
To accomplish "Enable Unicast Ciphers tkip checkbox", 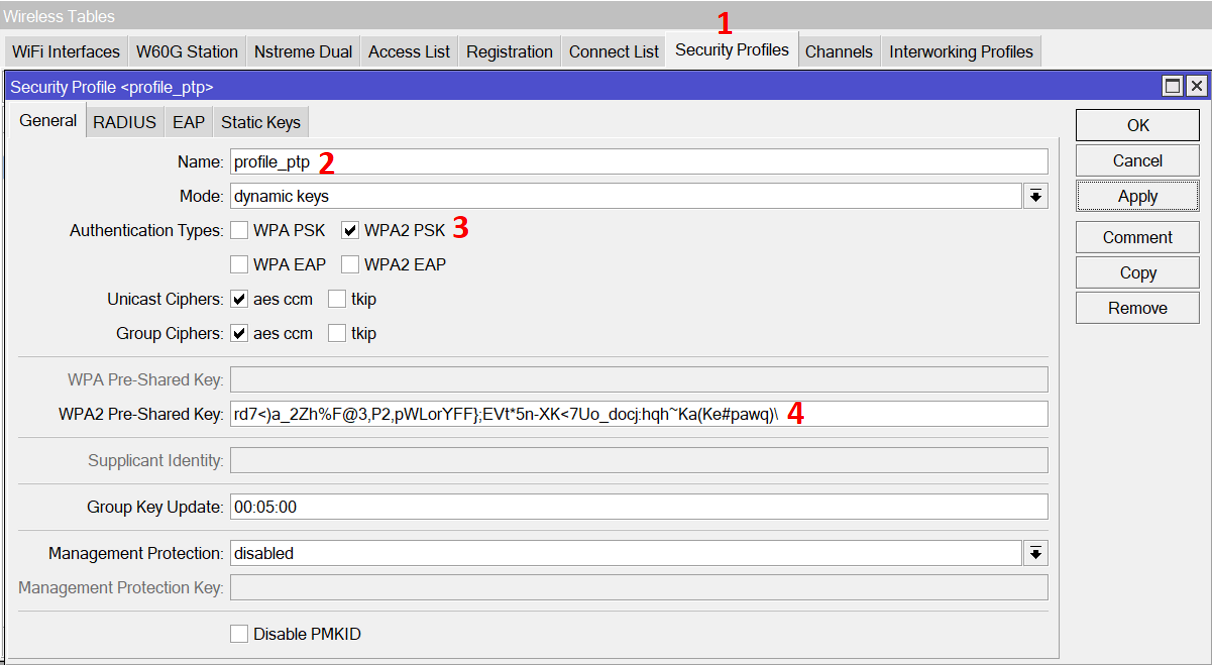I will point(337,299).
